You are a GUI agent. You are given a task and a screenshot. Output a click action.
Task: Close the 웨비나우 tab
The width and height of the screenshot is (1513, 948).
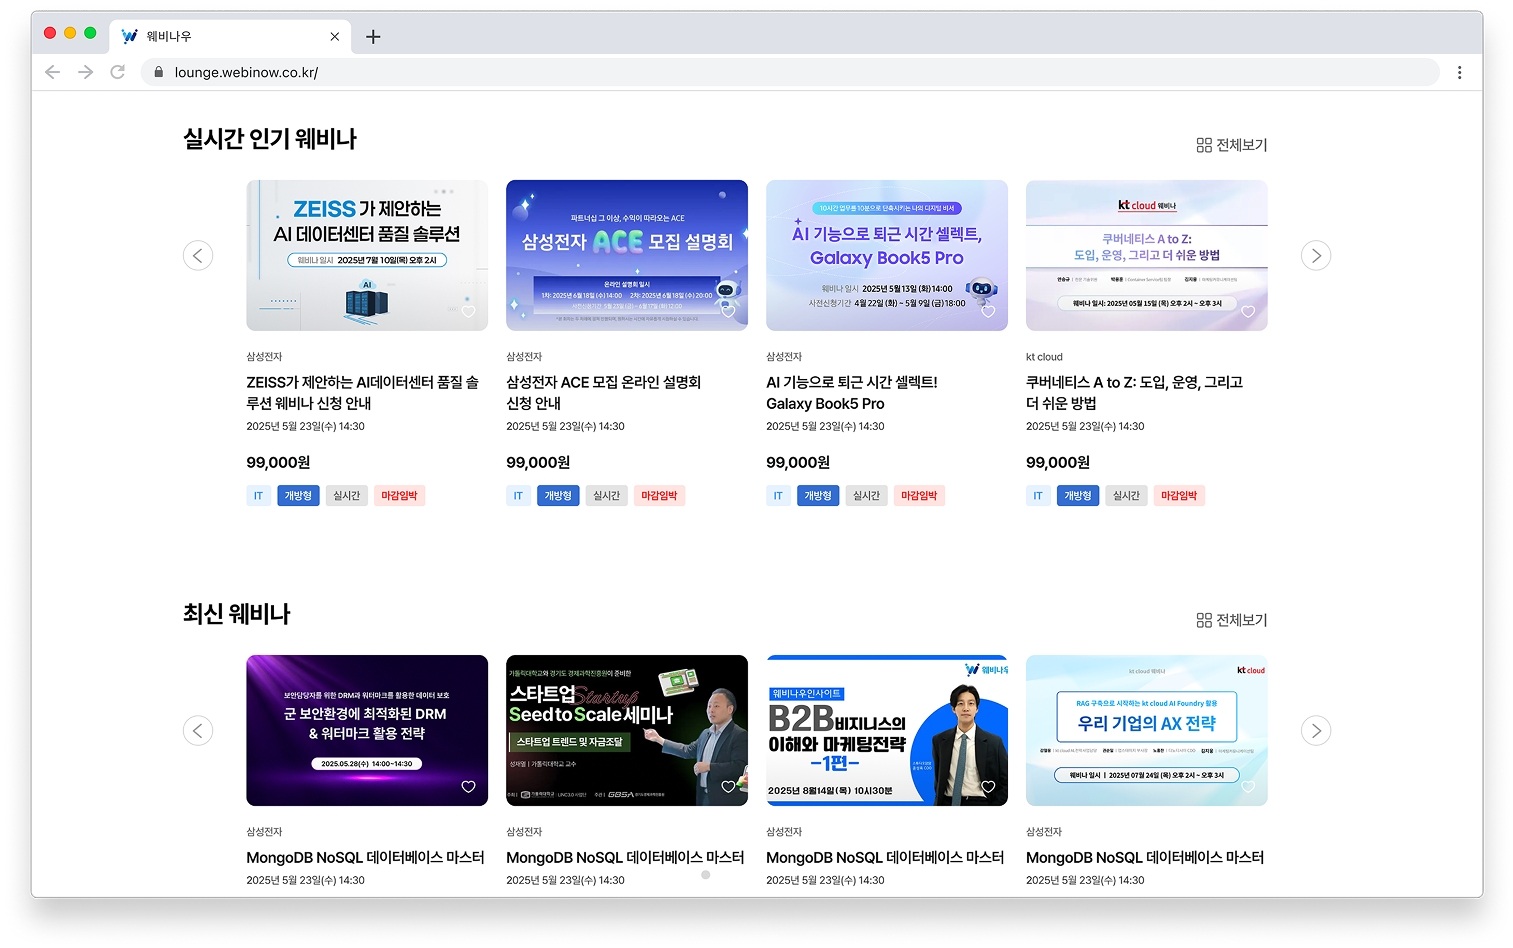[334, 37]
